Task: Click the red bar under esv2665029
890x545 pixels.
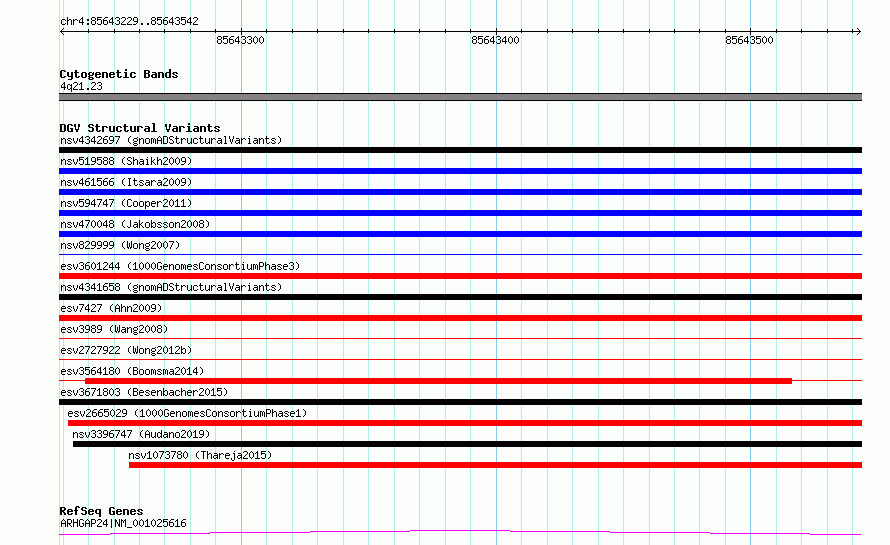Action: coord(465,423)
